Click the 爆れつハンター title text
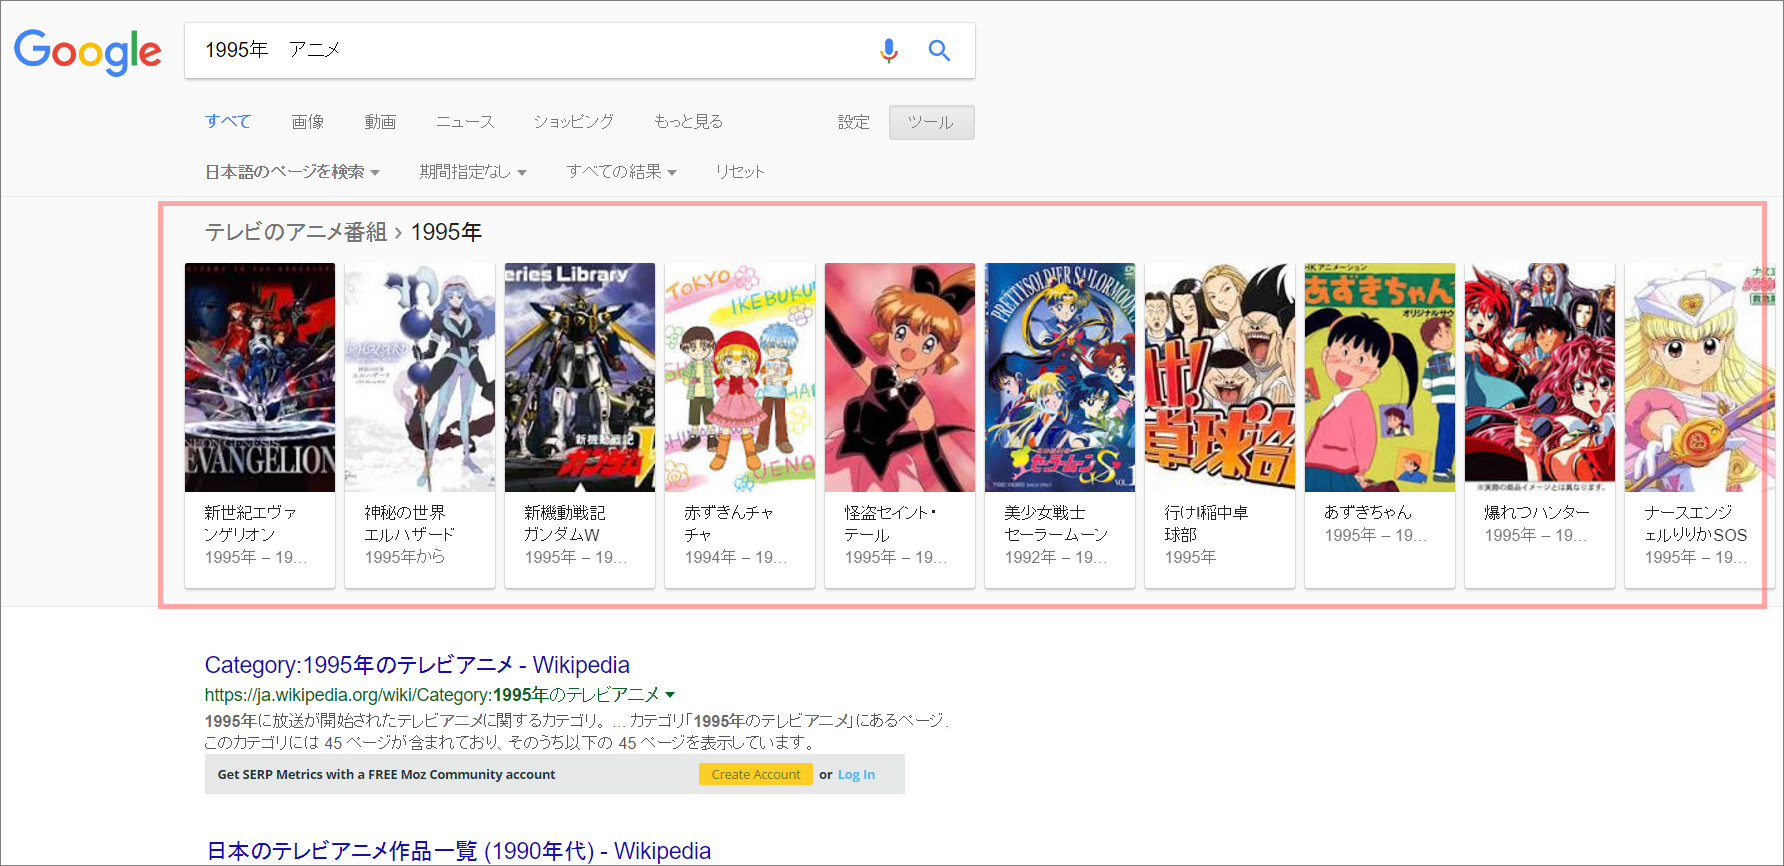The image size is (1784, 866). [1537, 512]
